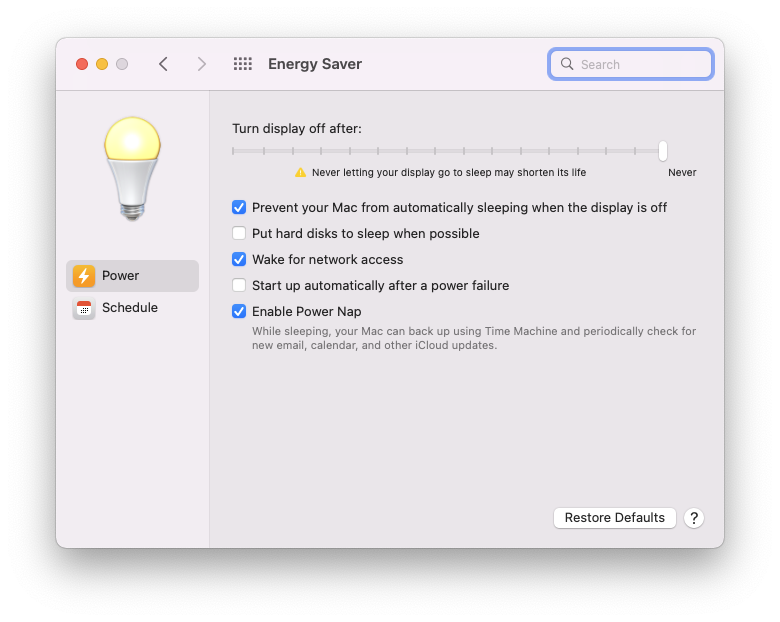Open the Show All preferences grid
The image size is (780, 622).
(243, 64)
